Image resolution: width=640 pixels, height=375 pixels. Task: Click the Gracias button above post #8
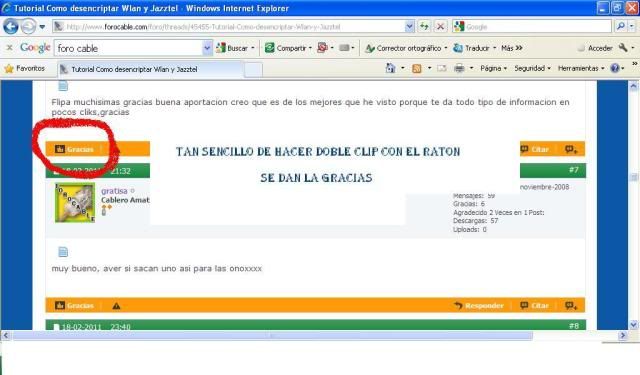click(74, 306)
